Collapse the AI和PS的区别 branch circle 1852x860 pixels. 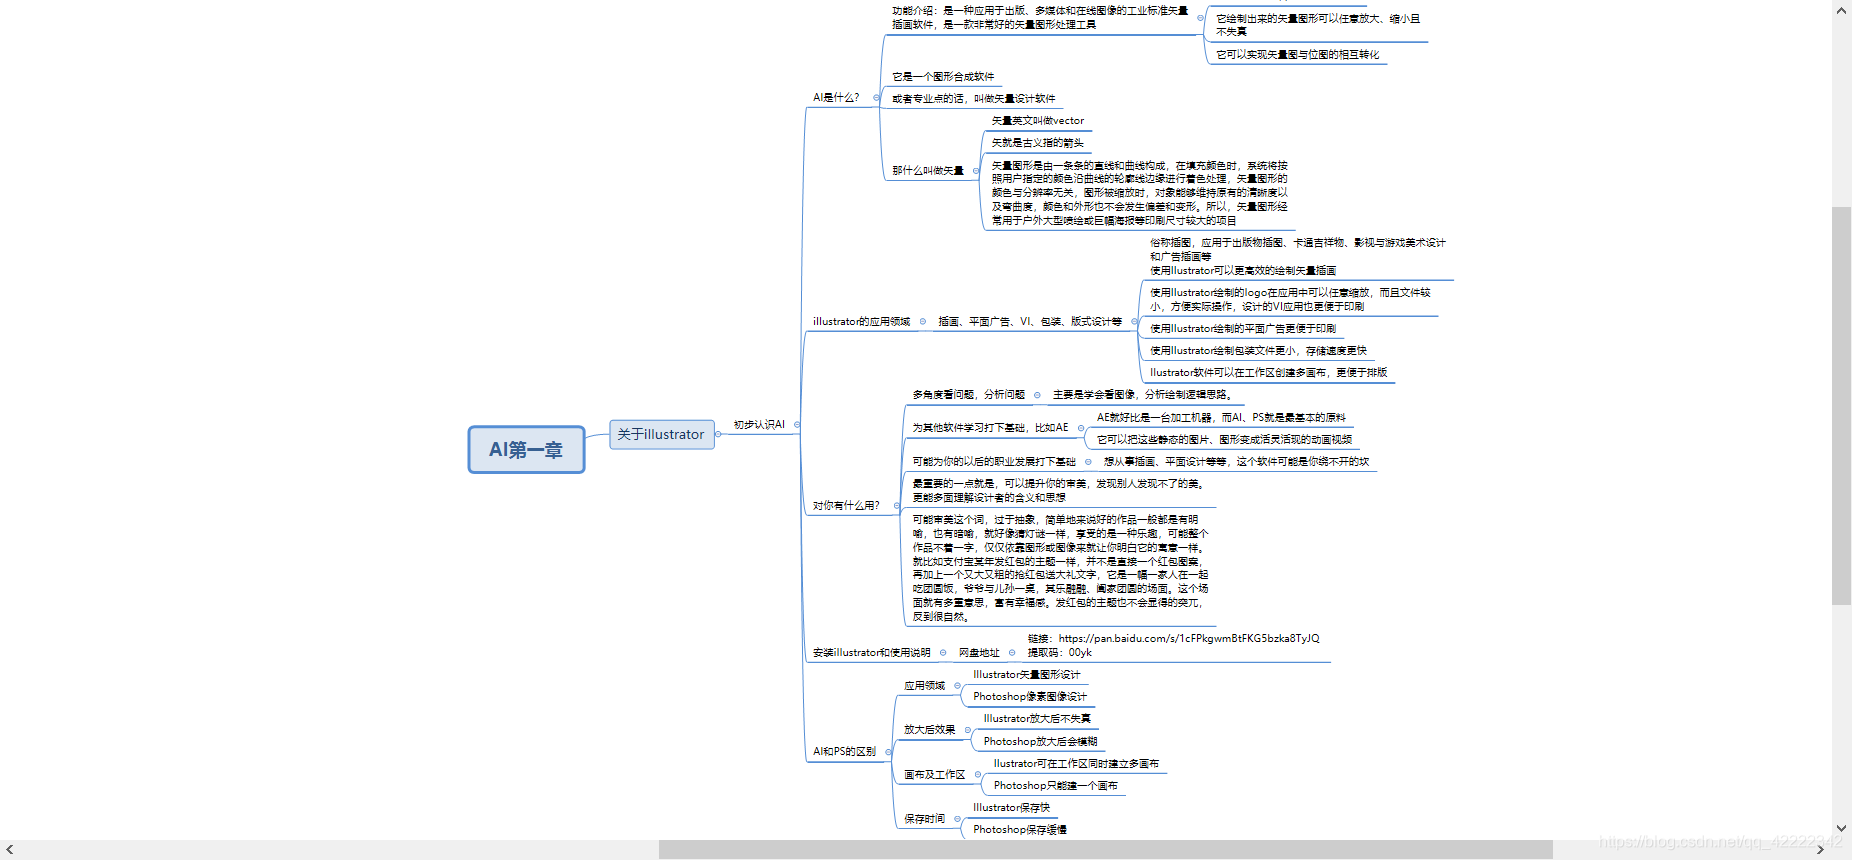888,752
